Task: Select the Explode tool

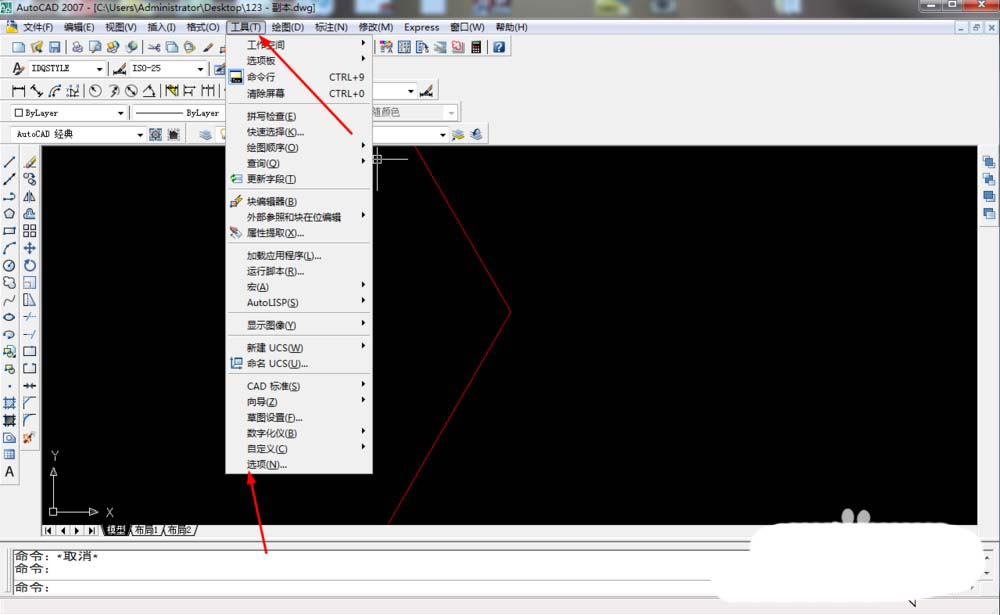Action: coord(29,438)
